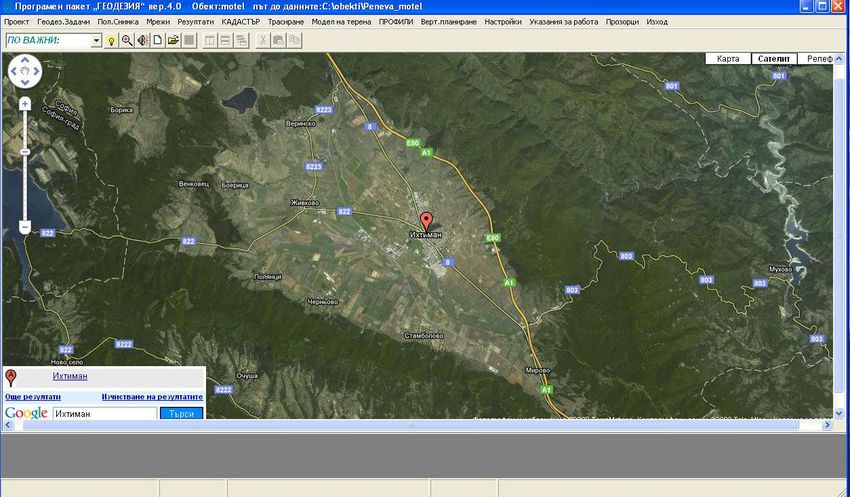Pan the map right with arrow
Image resolution: width=850 pixels, height=497 pixels.
(36, 71)
